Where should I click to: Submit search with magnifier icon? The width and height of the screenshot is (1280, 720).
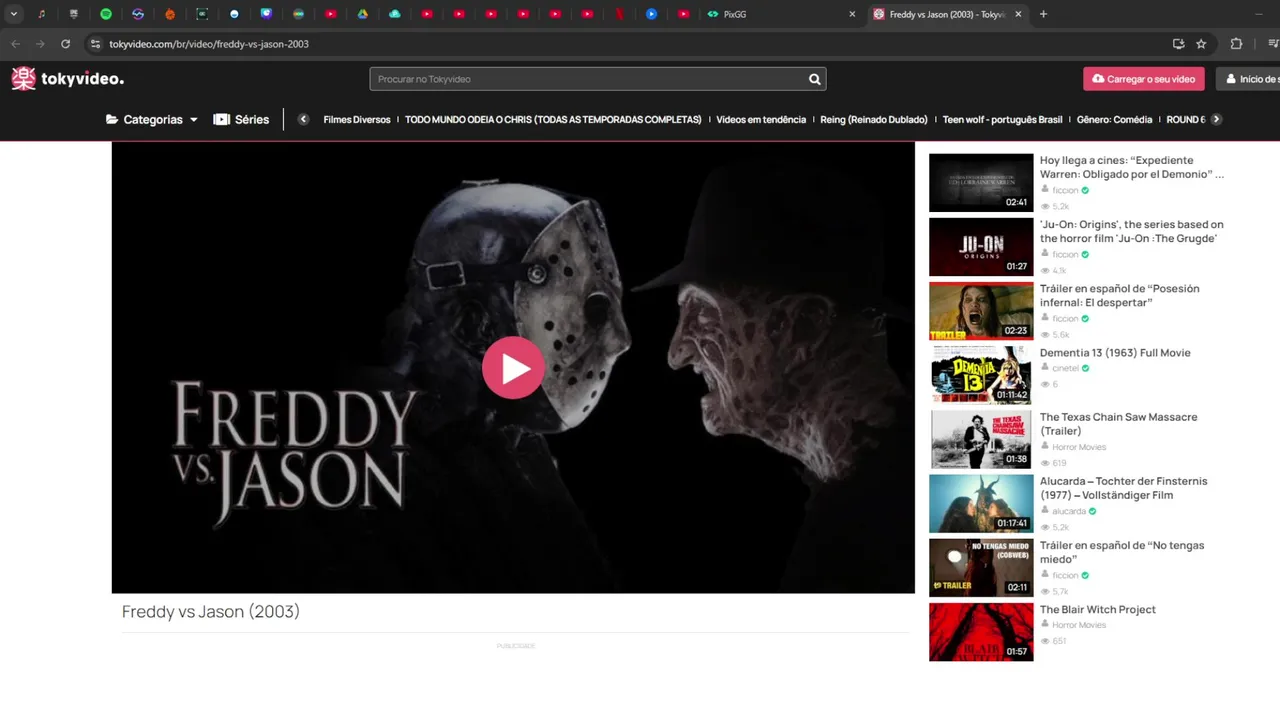(815, 79)
